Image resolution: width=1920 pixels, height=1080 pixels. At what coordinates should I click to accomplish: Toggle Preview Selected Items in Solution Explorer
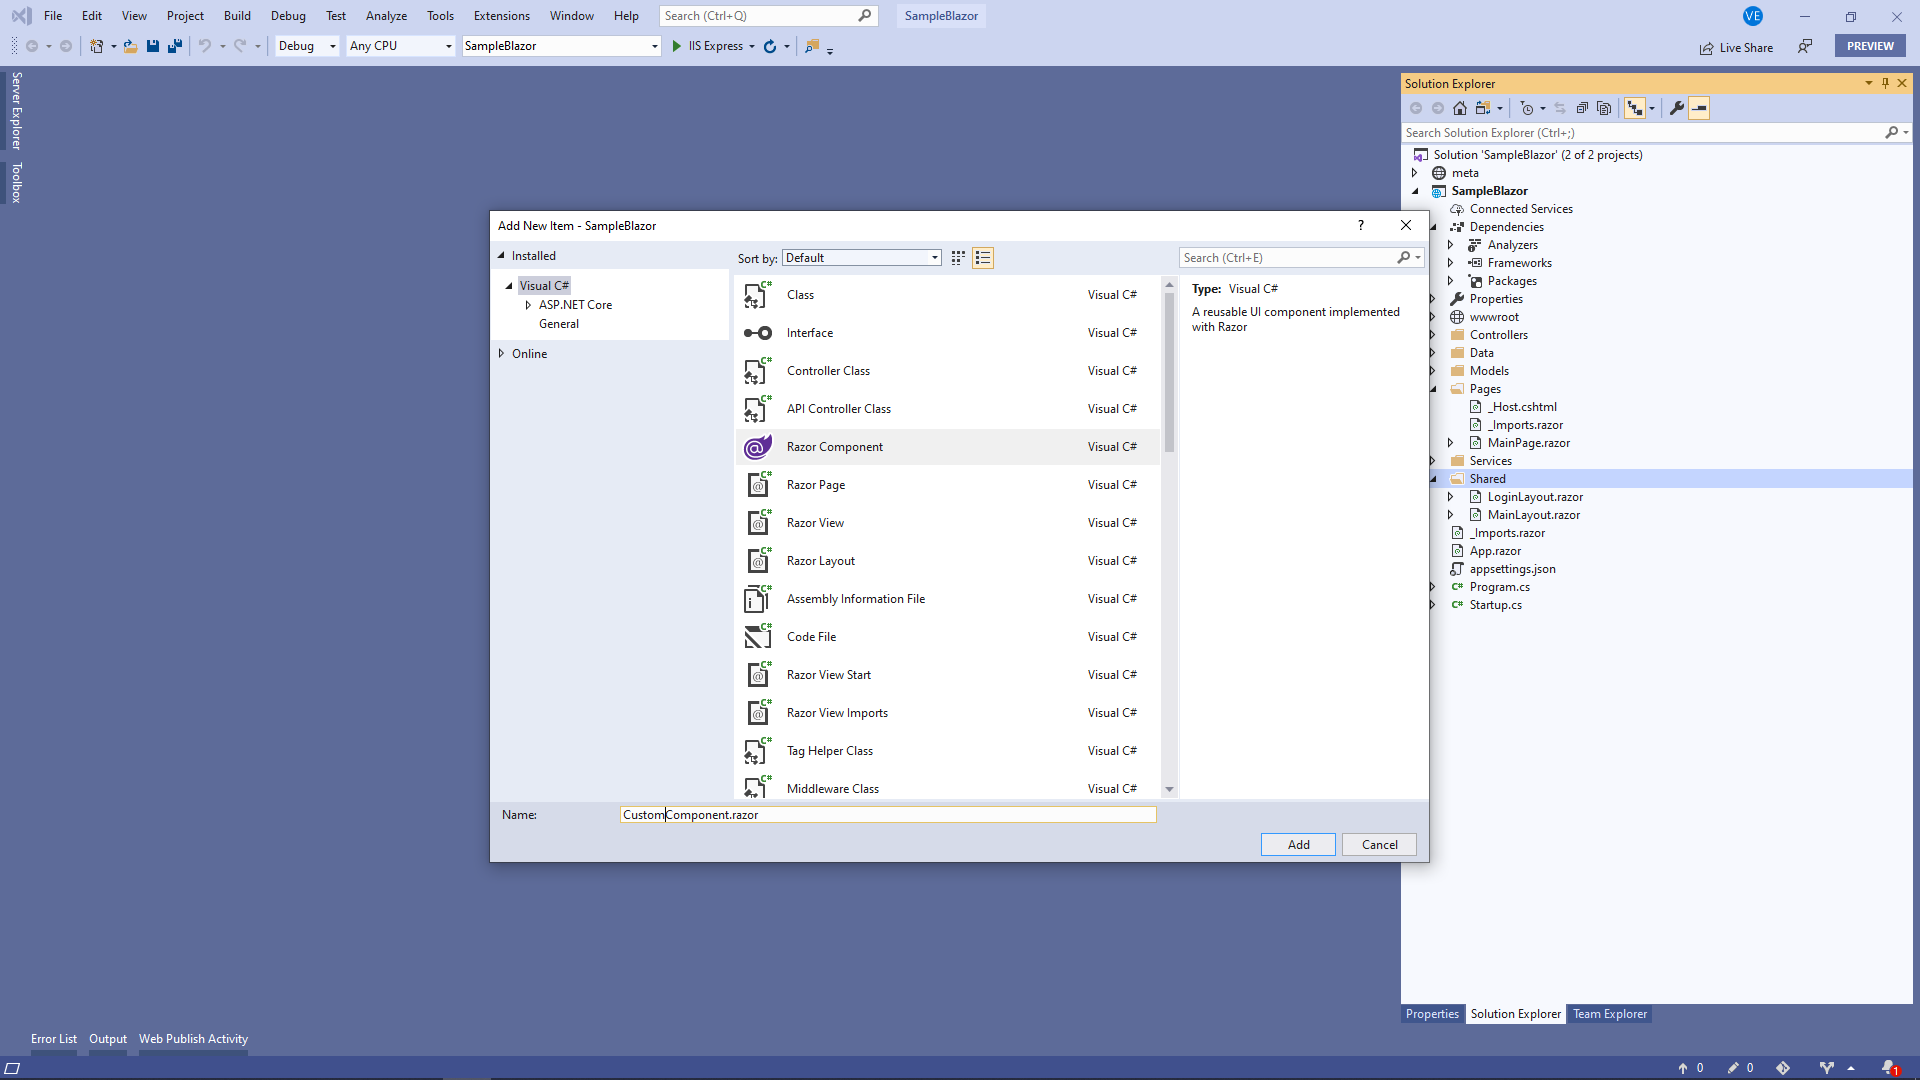click(x=1699, y=108)
